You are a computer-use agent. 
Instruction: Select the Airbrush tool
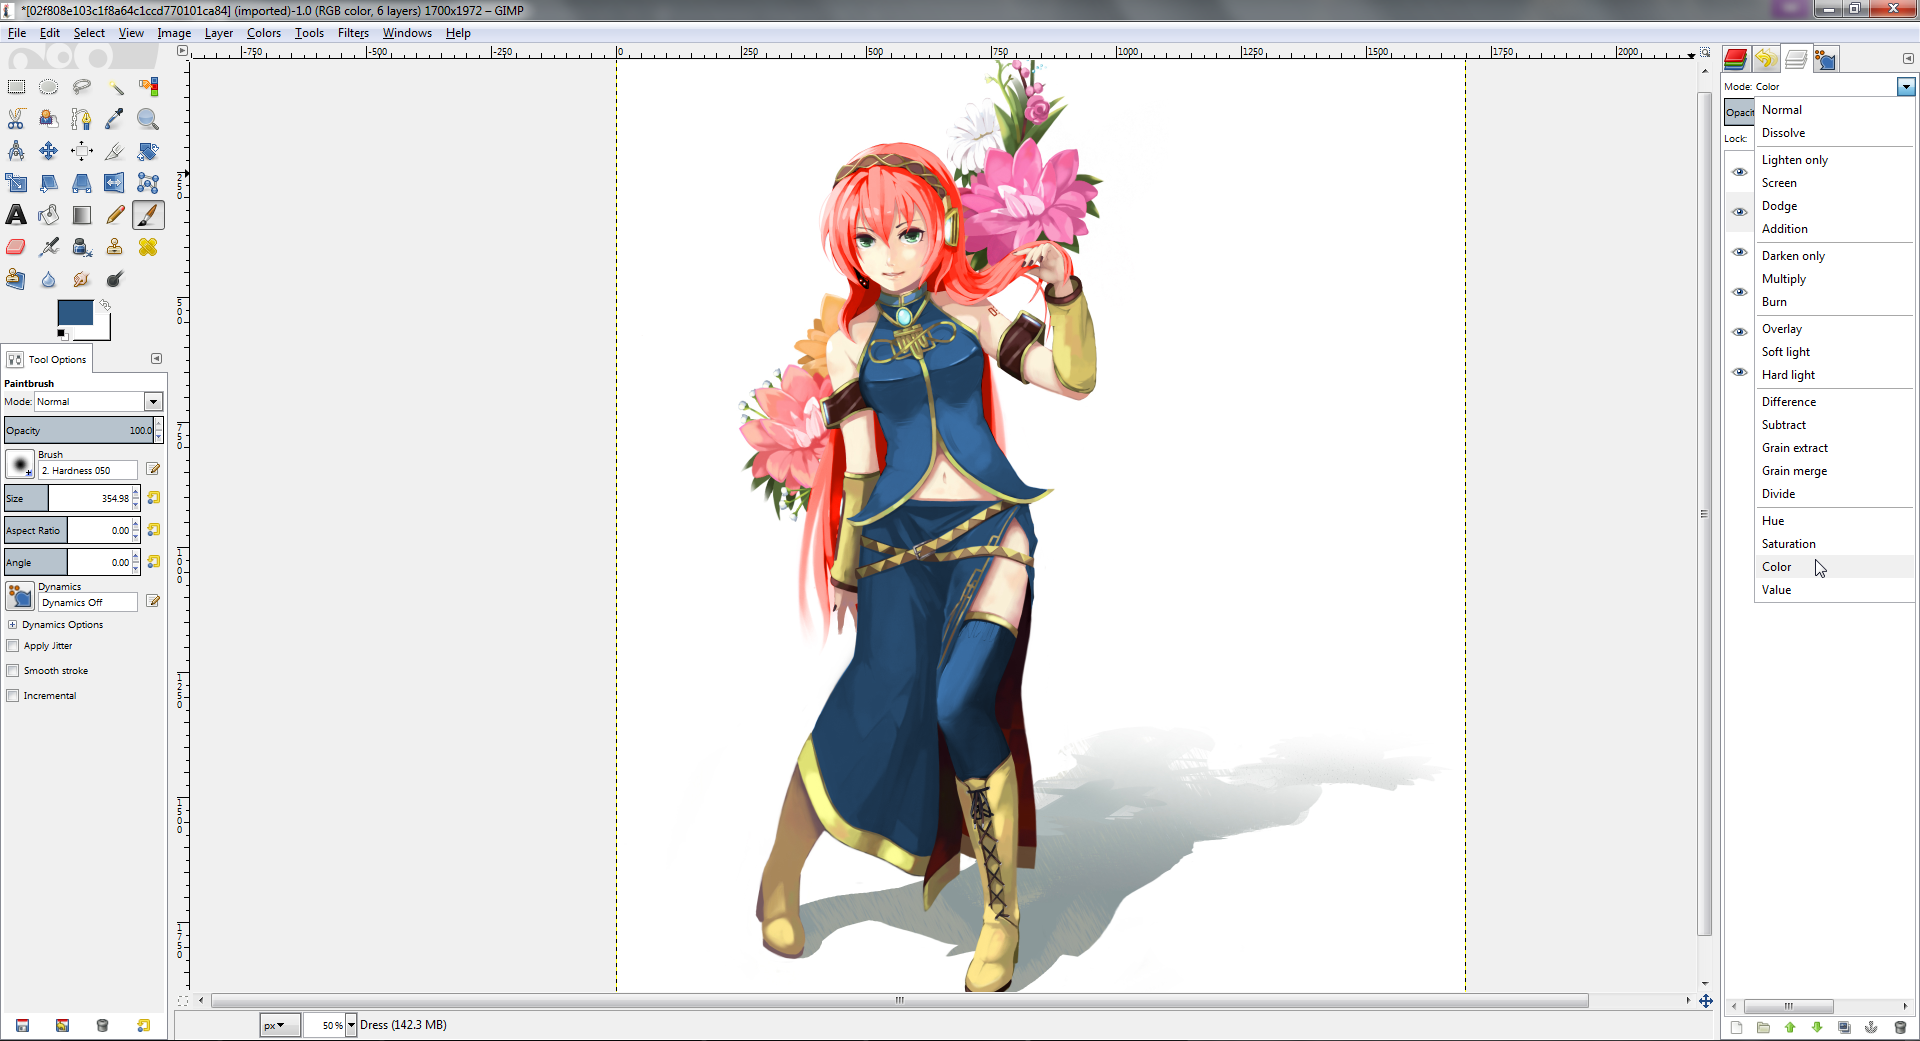49,247
